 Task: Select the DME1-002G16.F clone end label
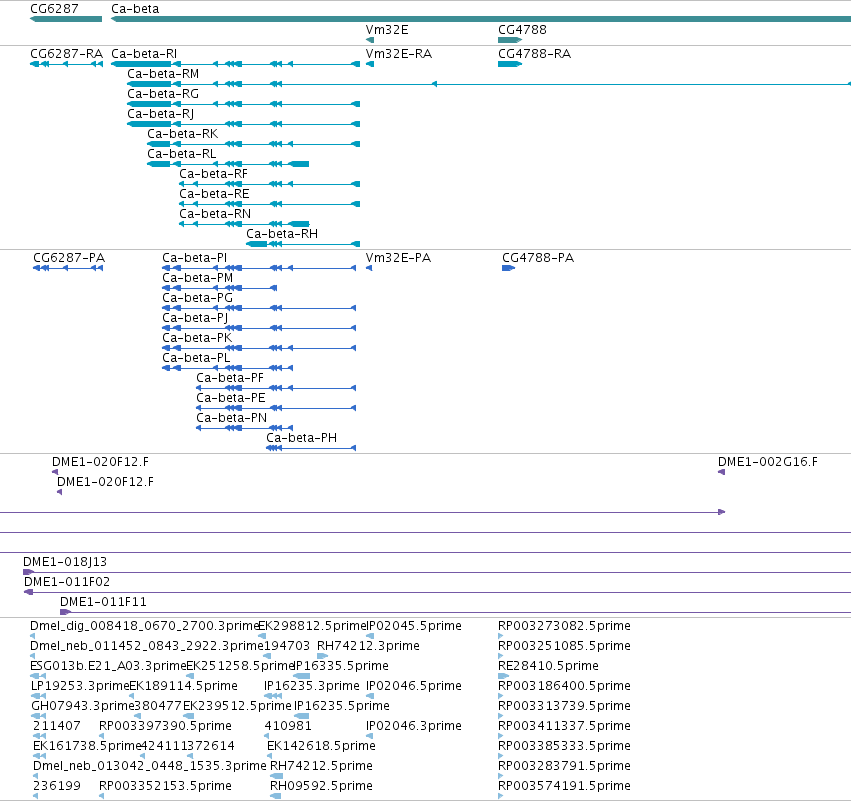(767, 462)
